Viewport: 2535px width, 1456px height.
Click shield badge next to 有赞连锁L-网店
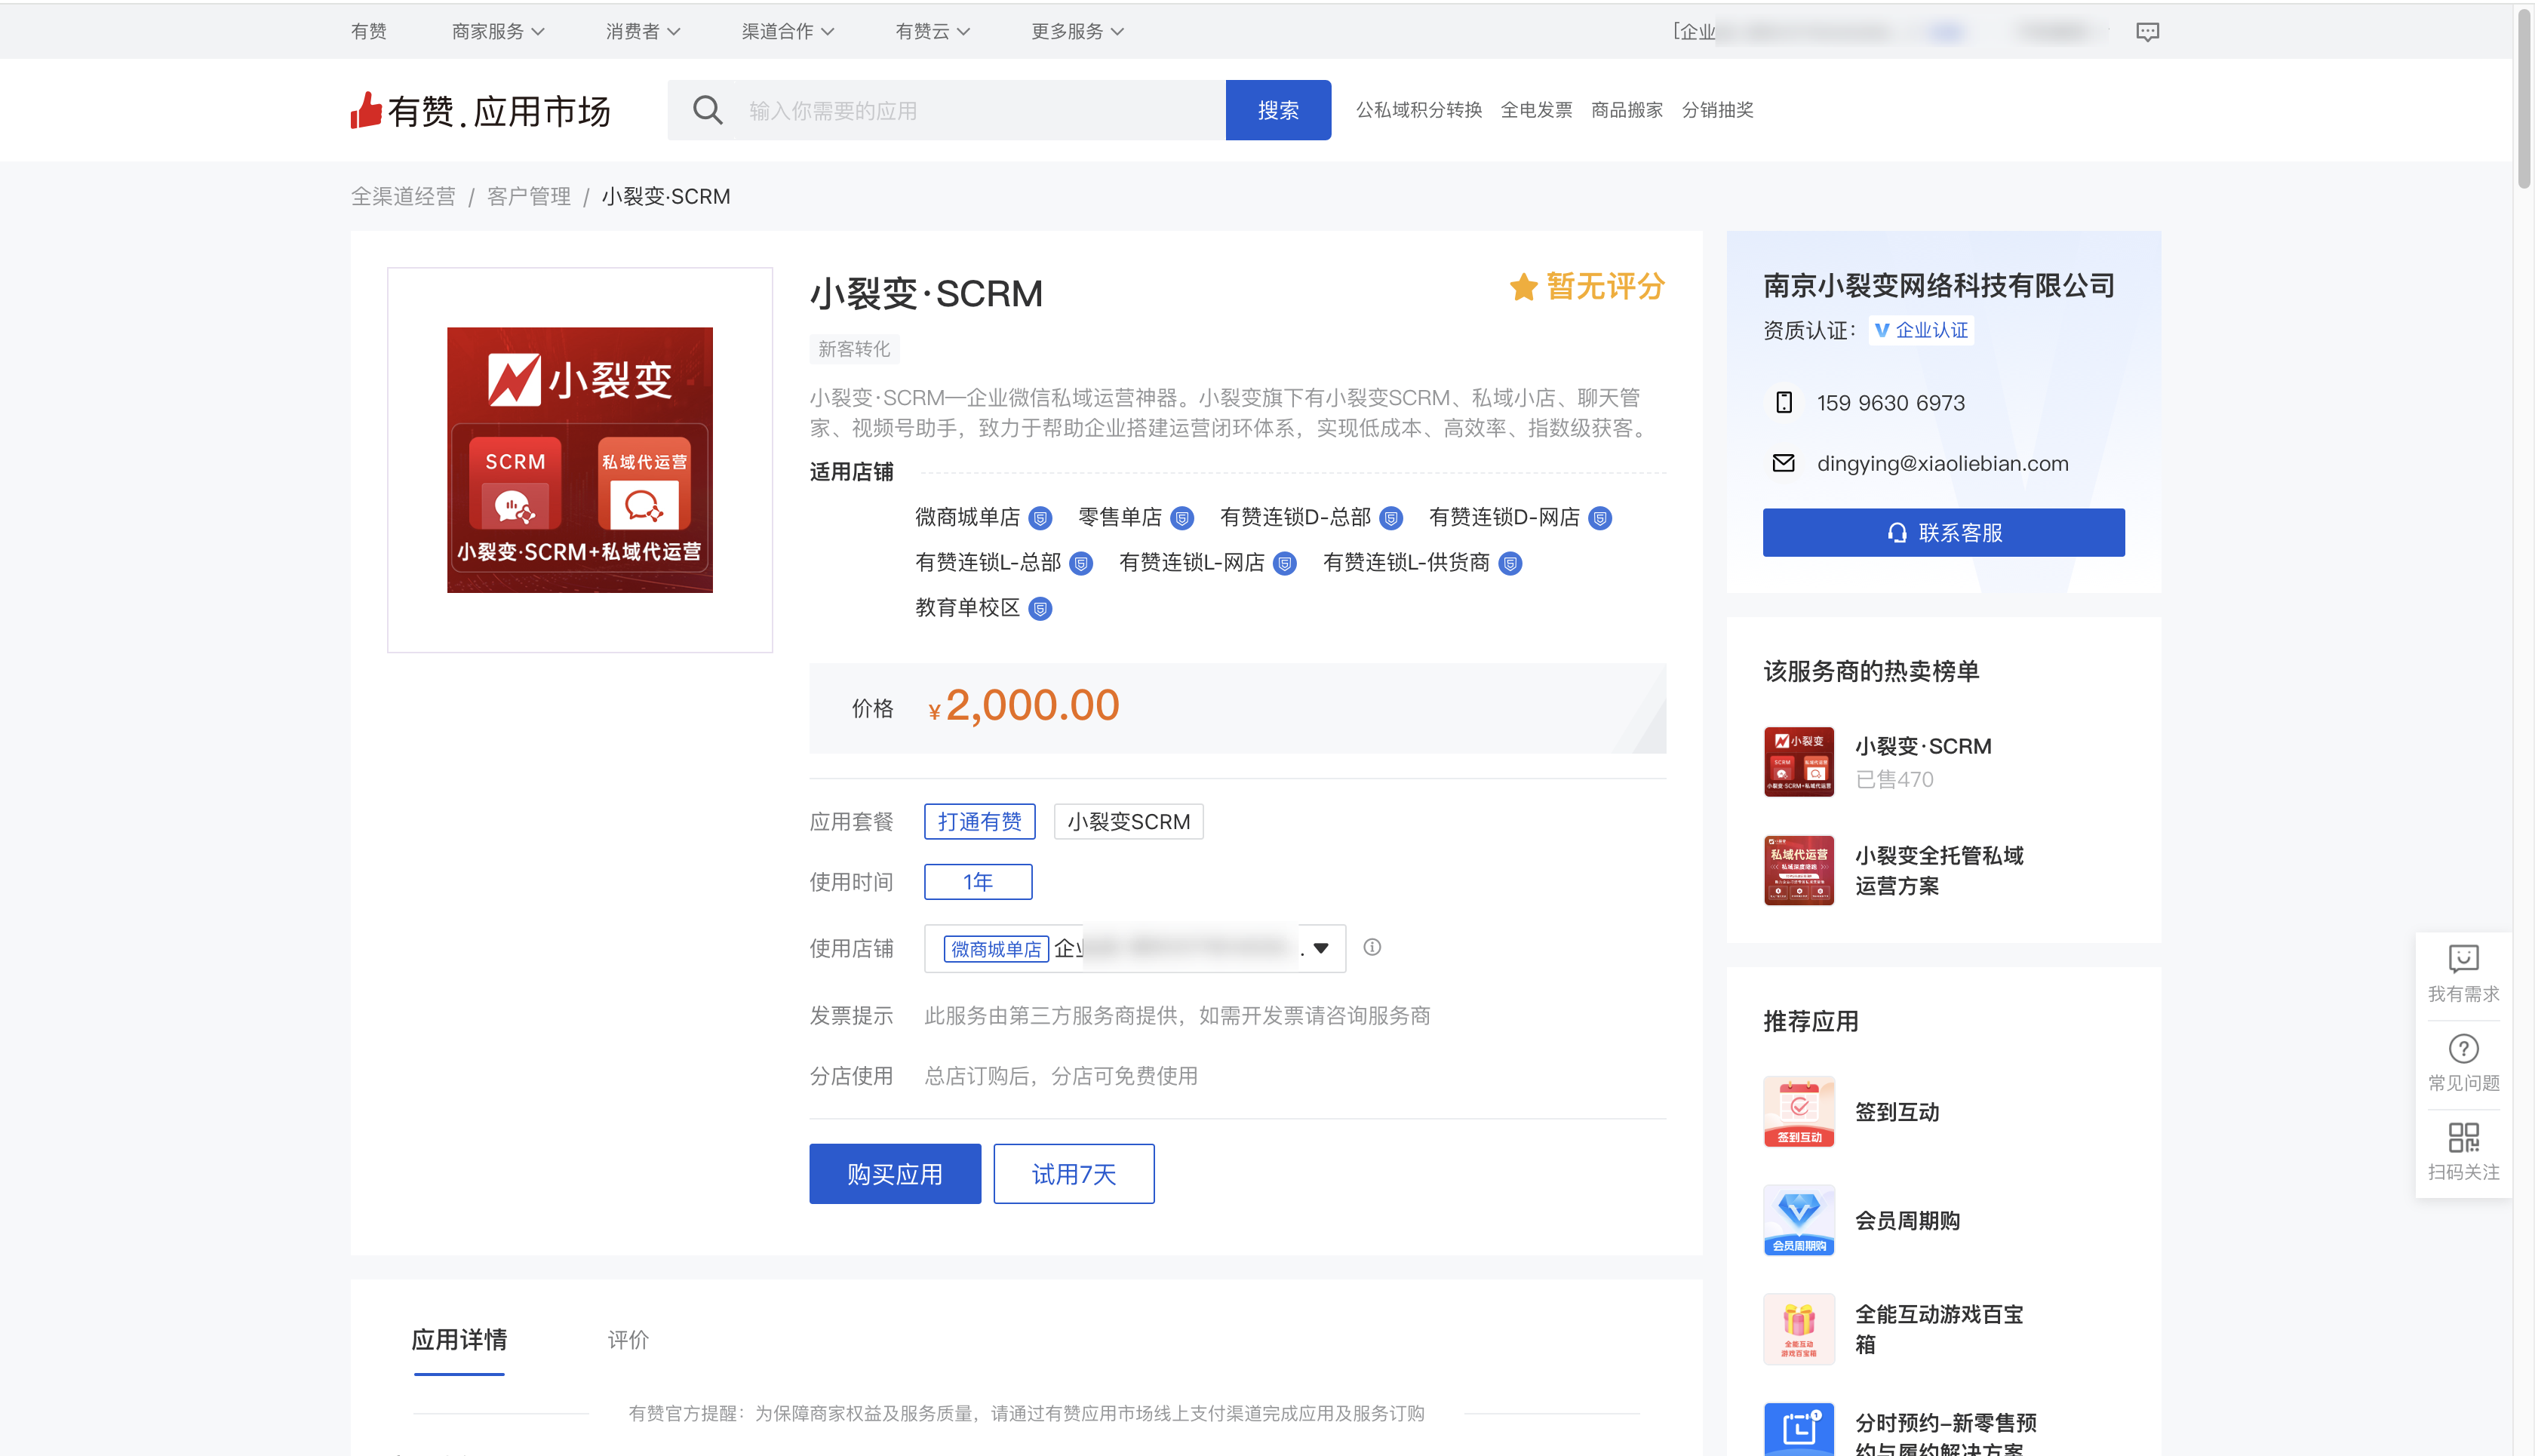pyautogui.click(x=1285, y=564)
